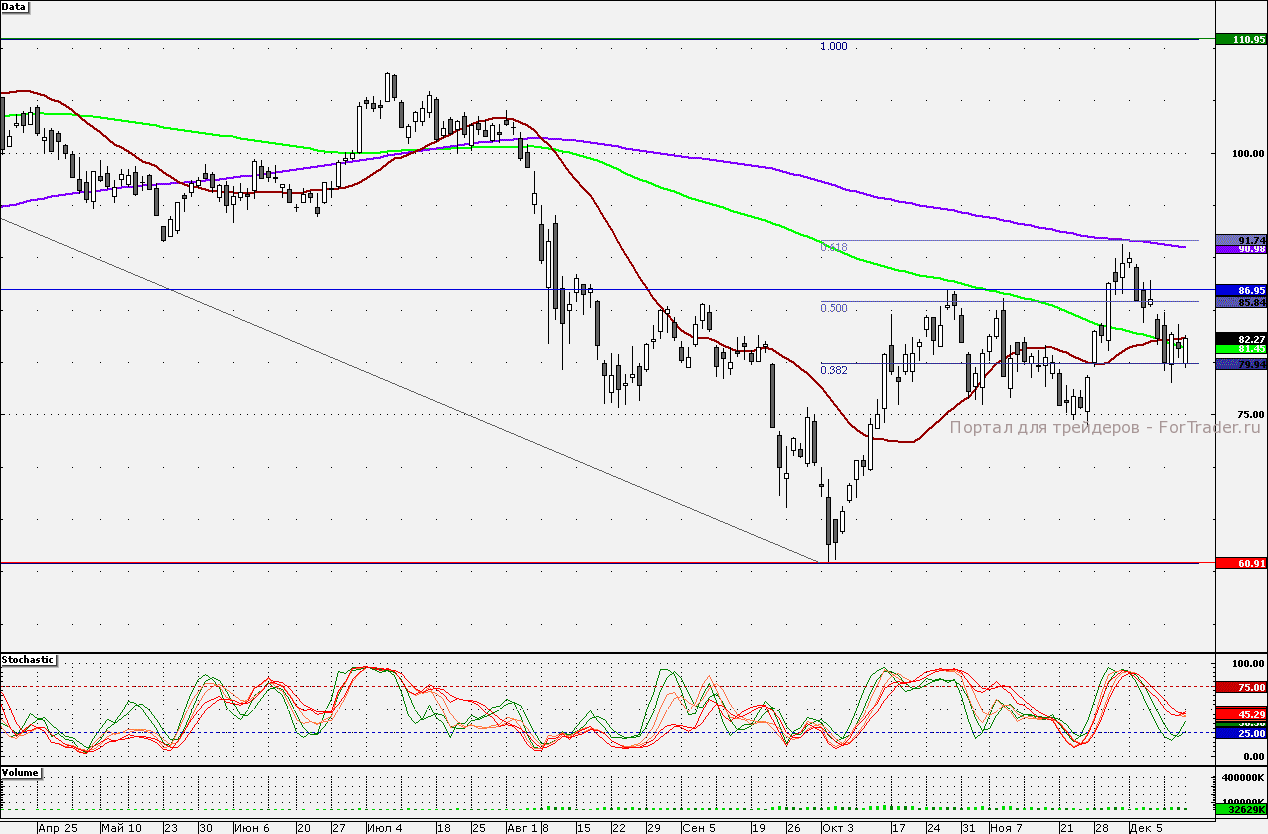Click the Окт 3 date on time axis
This screenshot has width=1268, height=834.
pyautogui.click(x=837, y=828)
